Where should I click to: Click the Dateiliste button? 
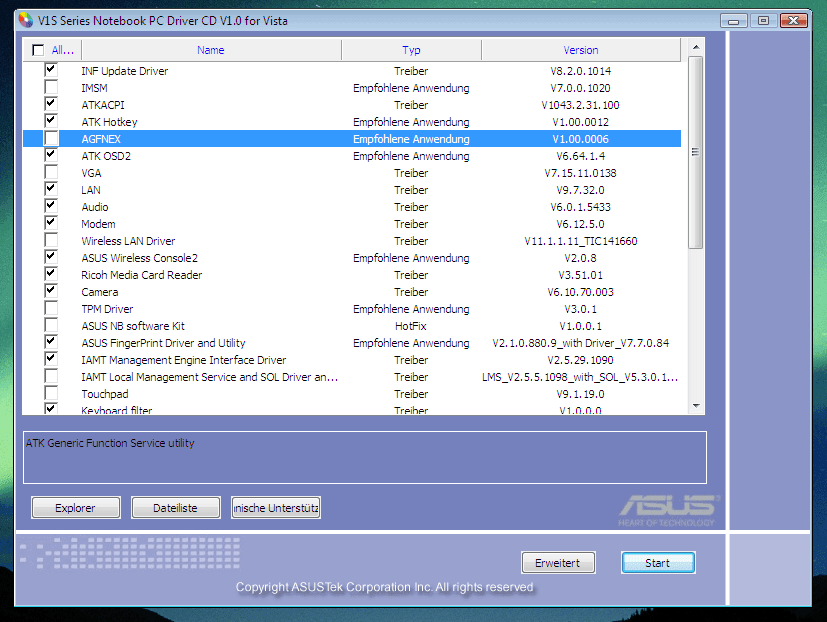pyautogui.click(x=176, y=508)
